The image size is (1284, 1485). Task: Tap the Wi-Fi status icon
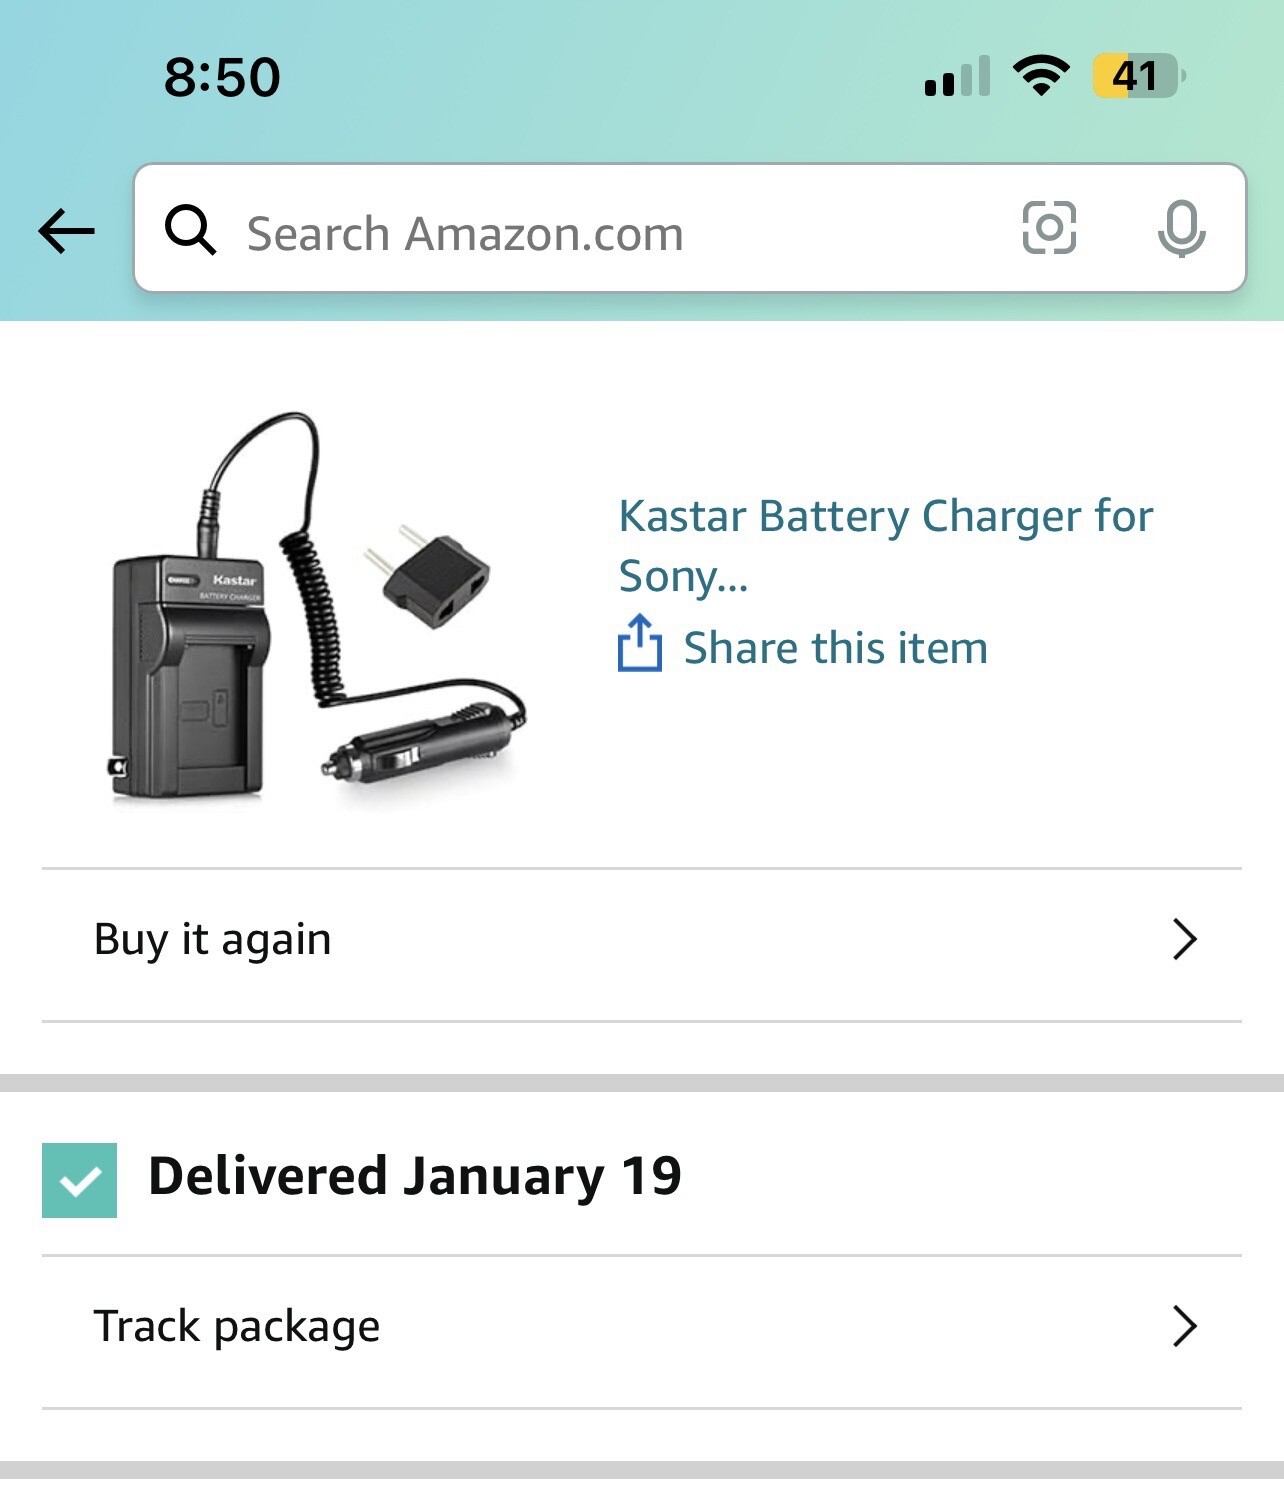point(1041,75)
